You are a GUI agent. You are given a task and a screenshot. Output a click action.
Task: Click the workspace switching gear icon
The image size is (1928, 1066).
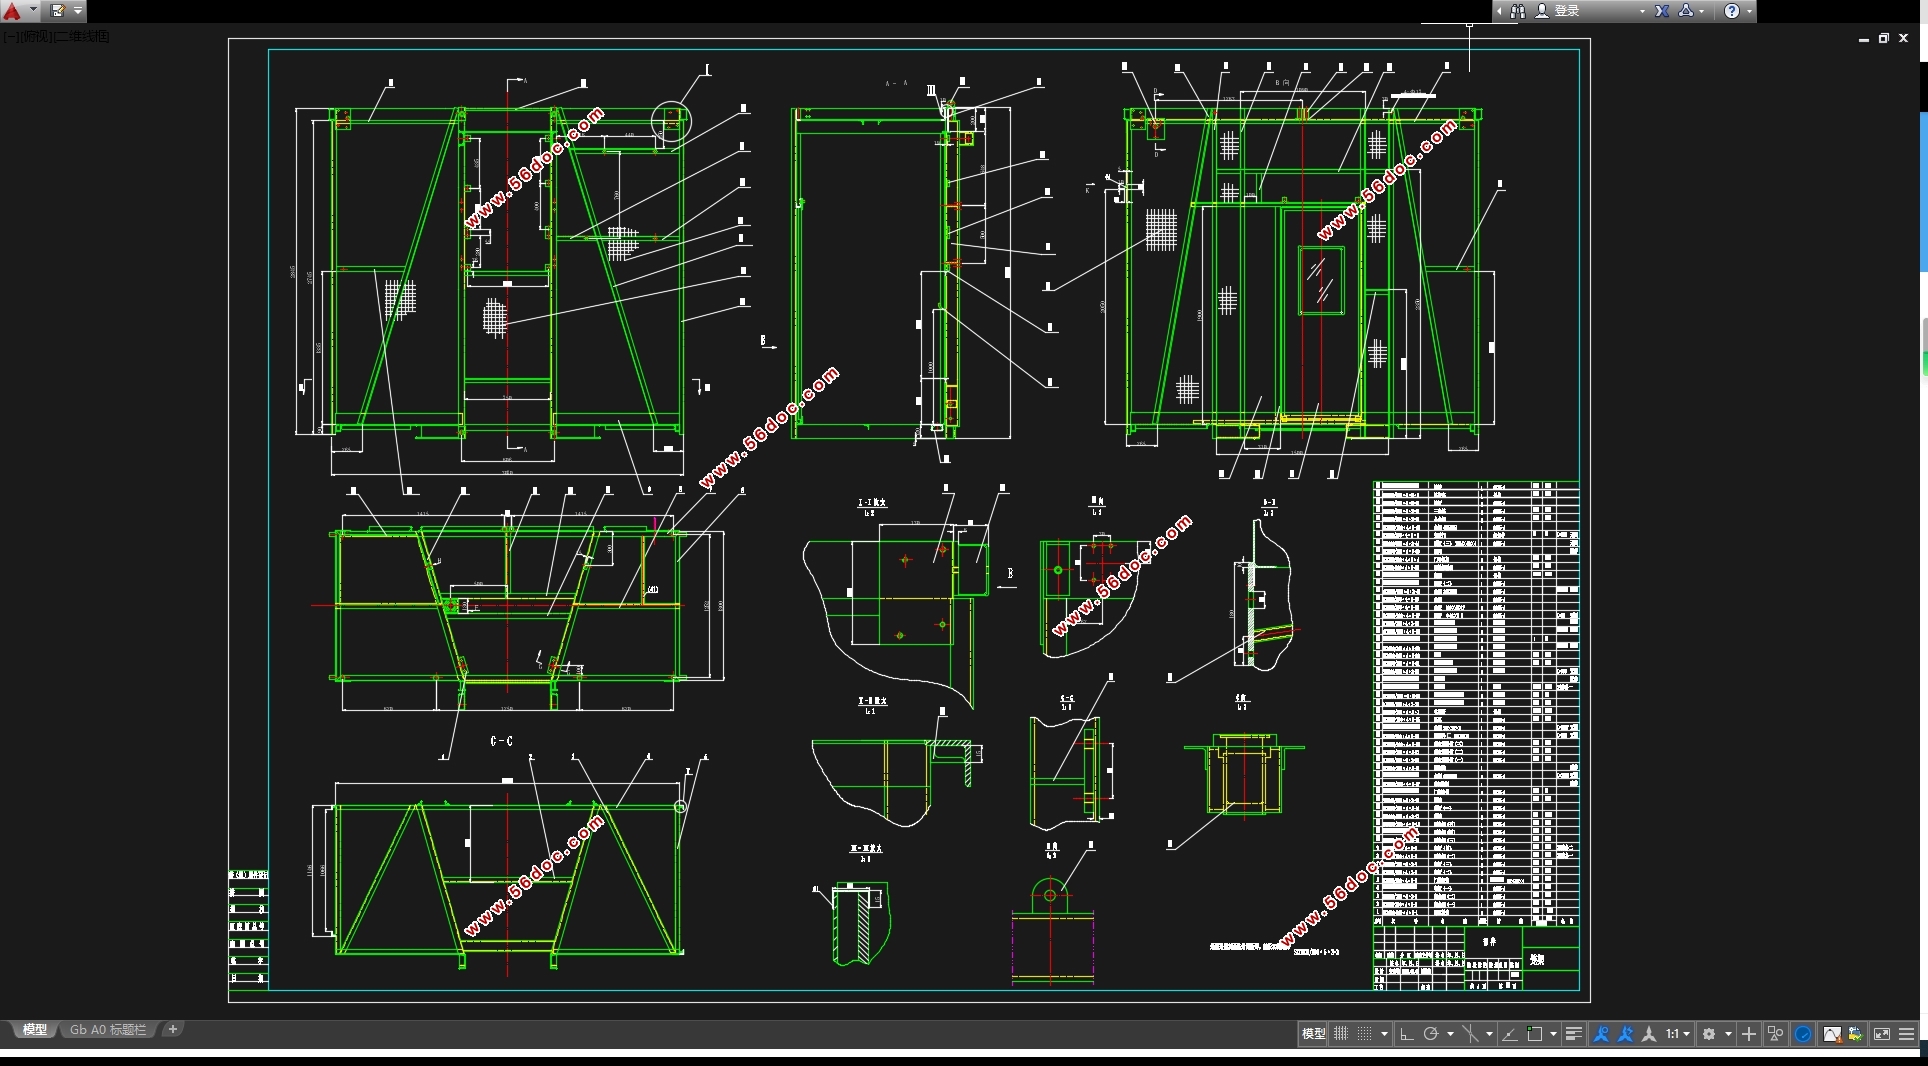1709,1034
